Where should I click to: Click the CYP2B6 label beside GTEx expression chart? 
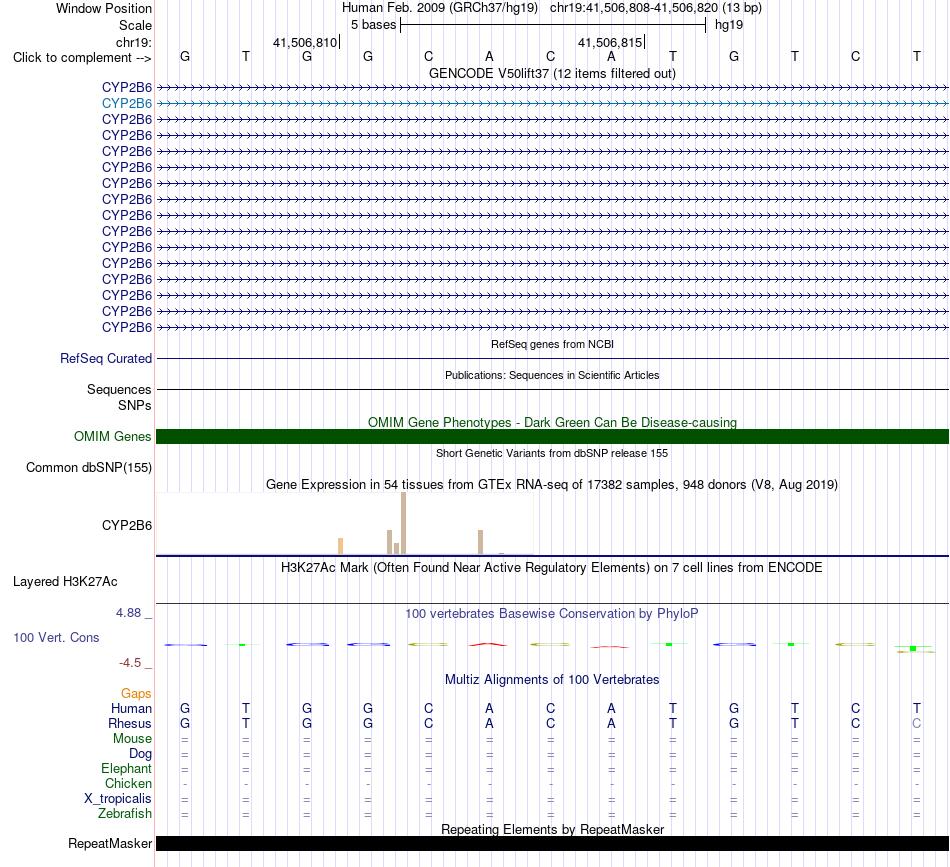click(x=127, y=525)
